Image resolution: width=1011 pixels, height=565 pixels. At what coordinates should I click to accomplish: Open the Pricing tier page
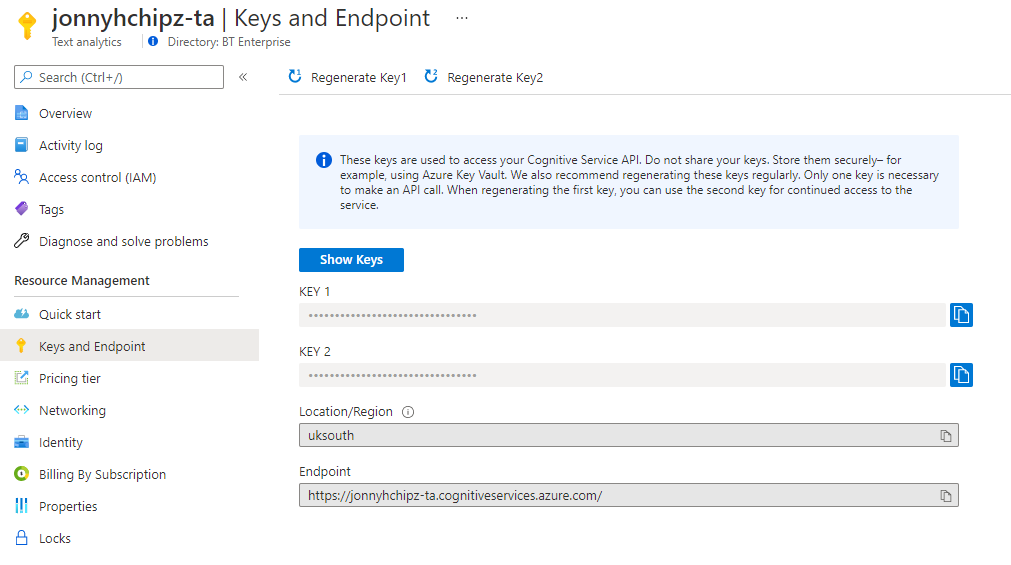pyautogui.click(x=70, y=379)
